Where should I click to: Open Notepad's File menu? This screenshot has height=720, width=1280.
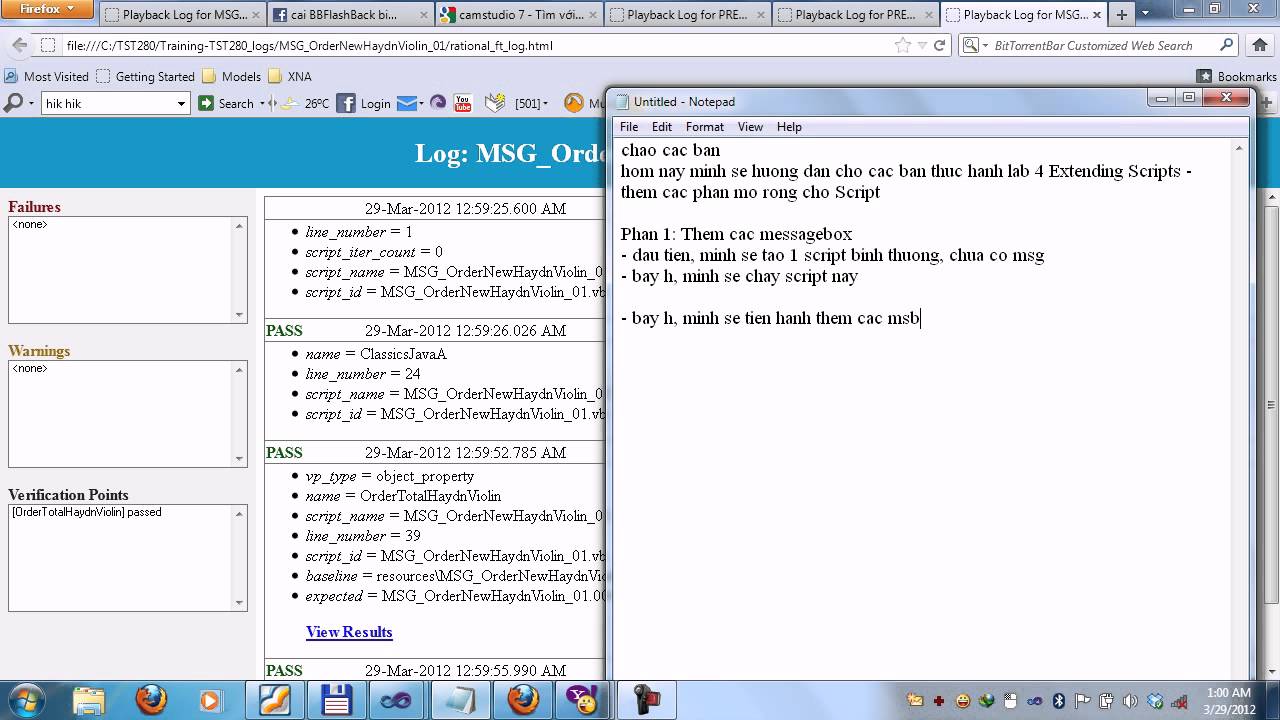[629, 127]
